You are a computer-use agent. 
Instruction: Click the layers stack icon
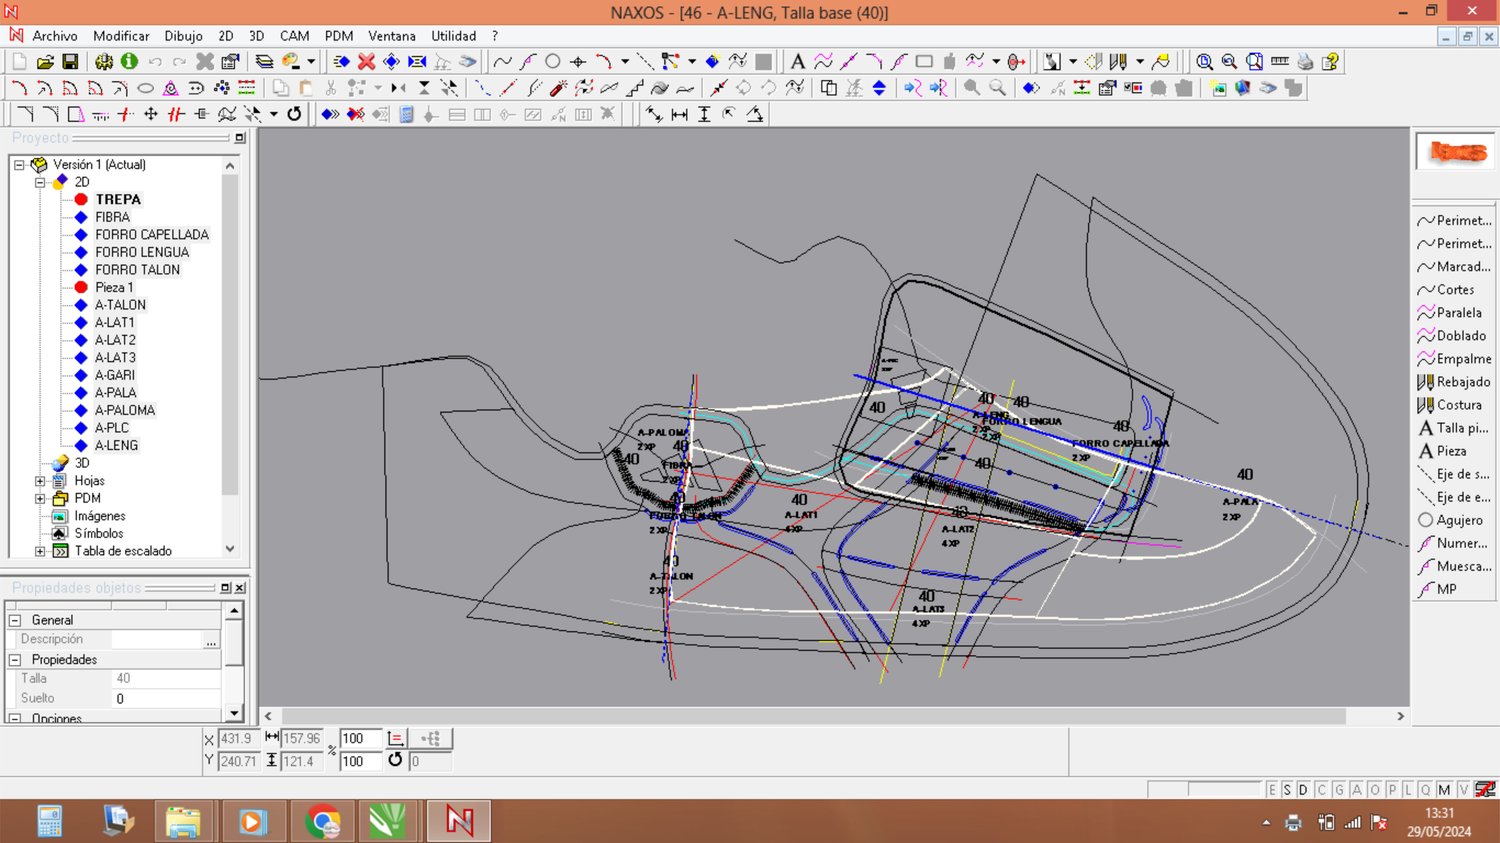click(x=264, y=62)
